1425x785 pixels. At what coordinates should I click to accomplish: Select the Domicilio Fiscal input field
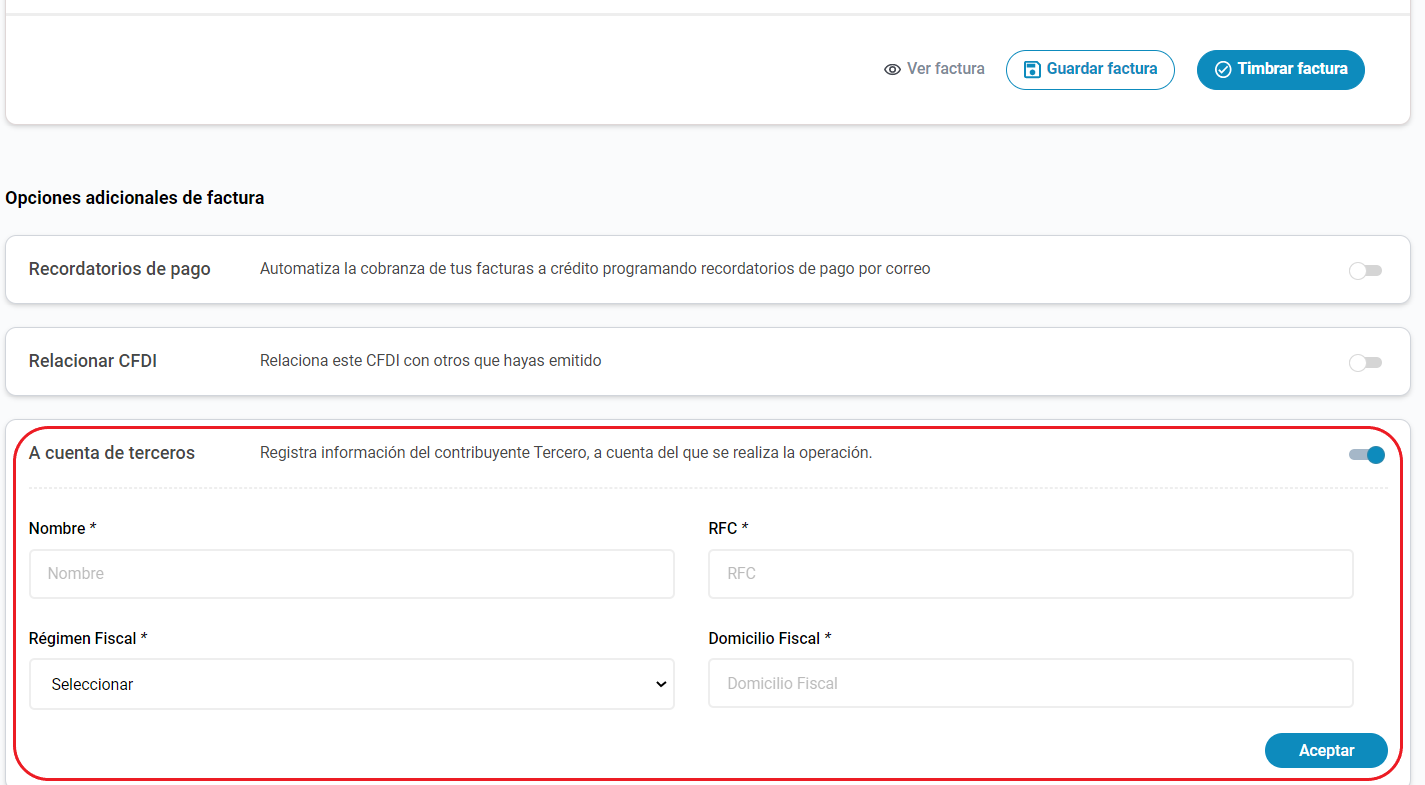point(1031,684)
